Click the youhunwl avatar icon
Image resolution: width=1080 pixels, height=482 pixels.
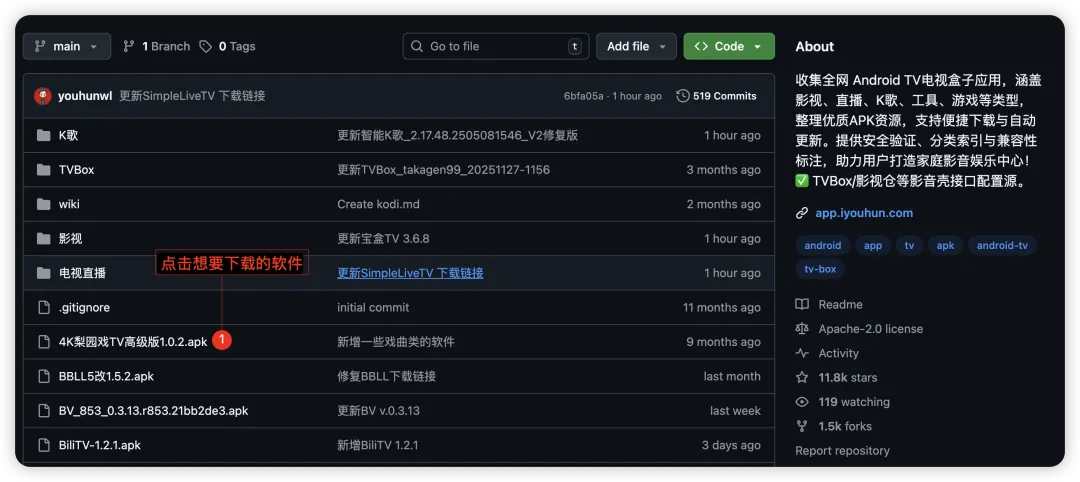pyautogui.click(x=43, y=96)
